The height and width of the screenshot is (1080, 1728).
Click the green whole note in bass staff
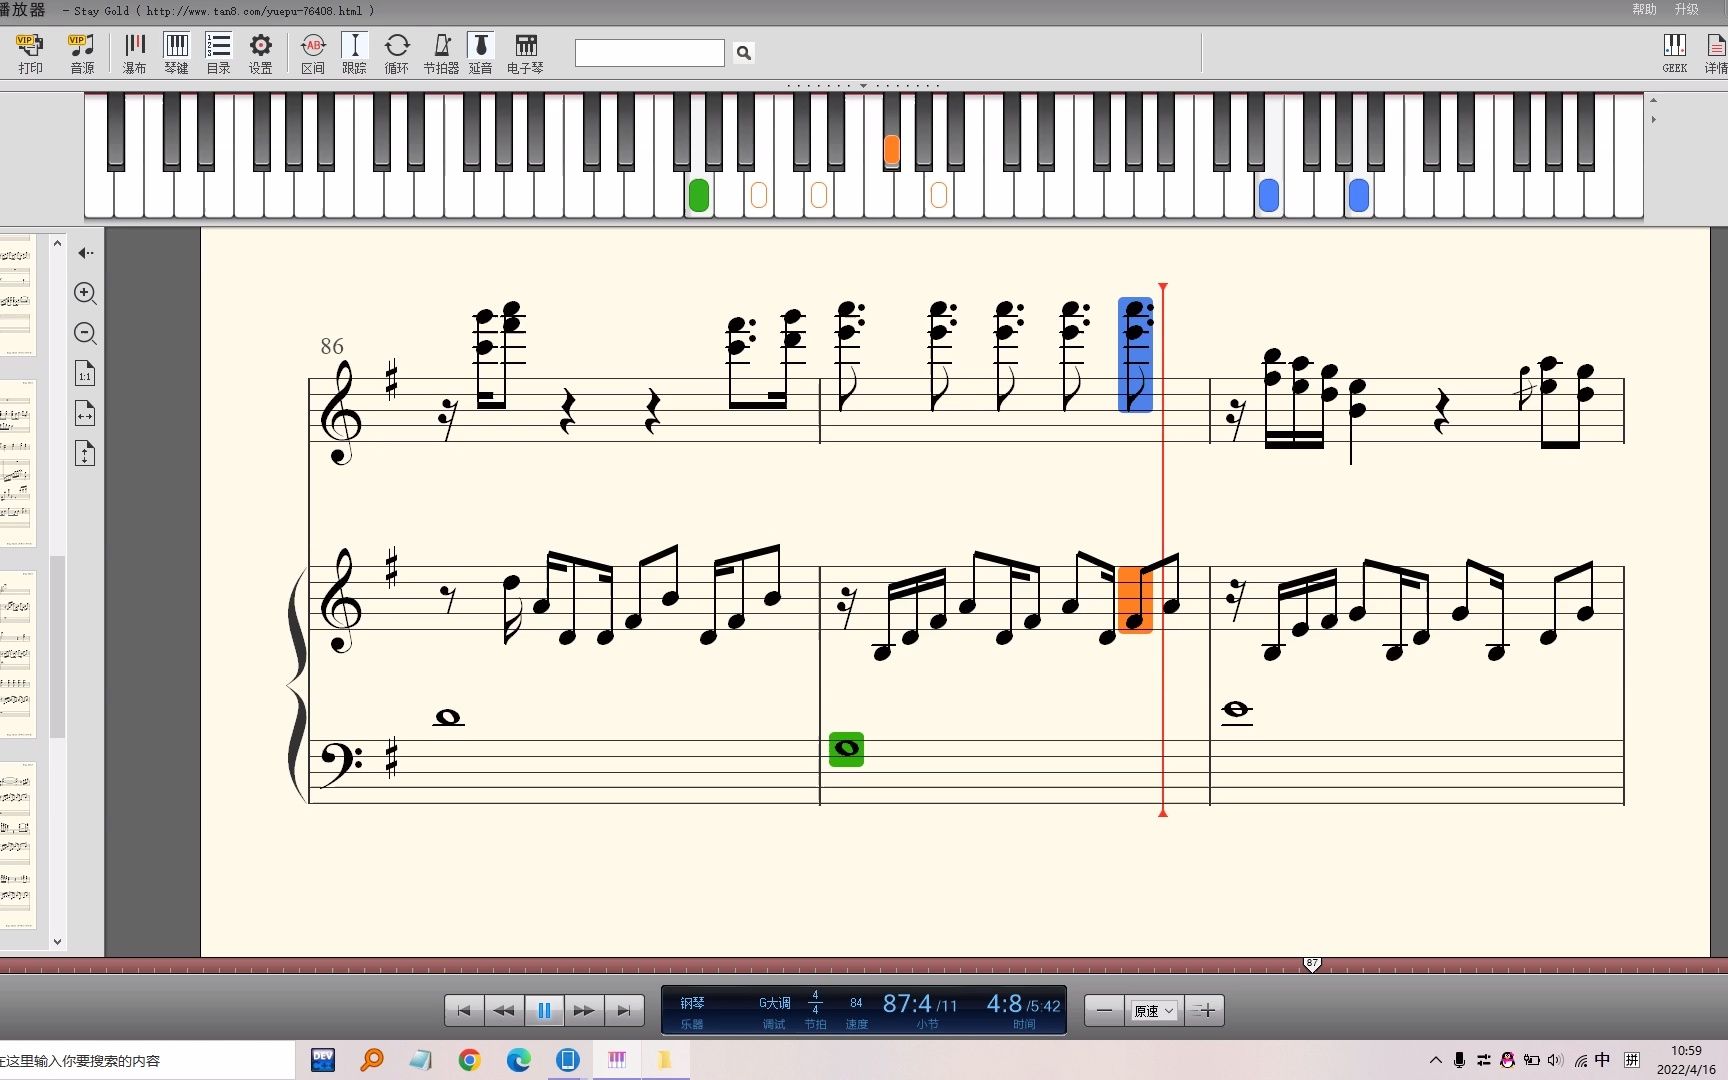pos(846,749)
